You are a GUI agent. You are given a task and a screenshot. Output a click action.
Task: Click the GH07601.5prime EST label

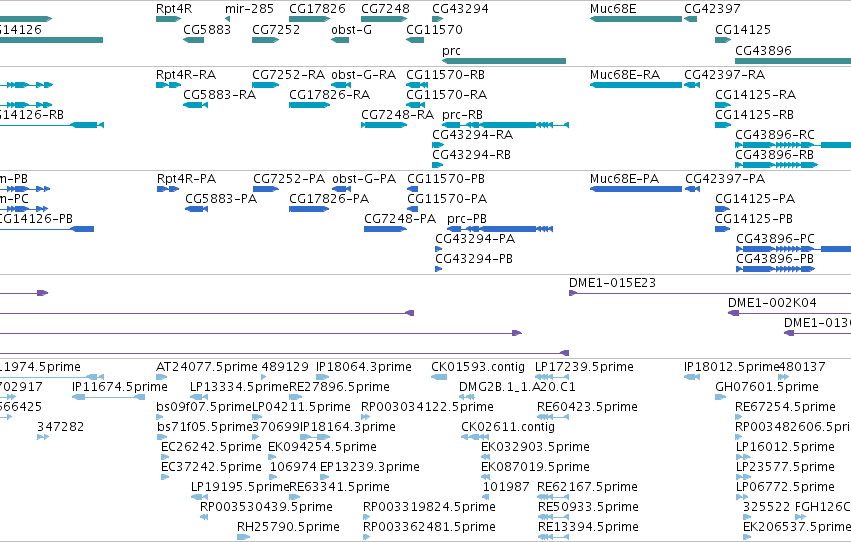[x=767, y=387]
